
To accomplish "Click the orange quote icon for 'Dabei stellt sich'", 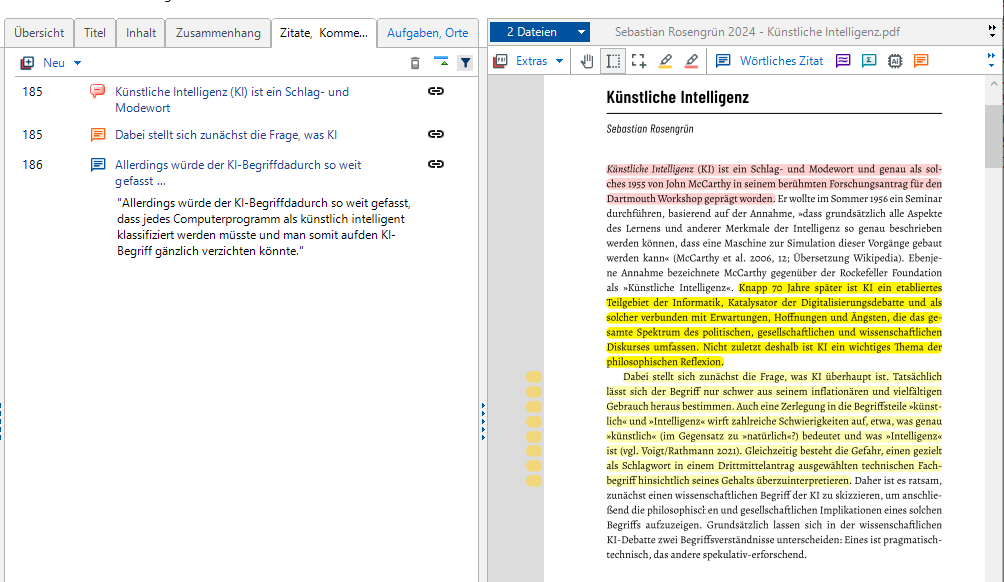I will point(97,134).
